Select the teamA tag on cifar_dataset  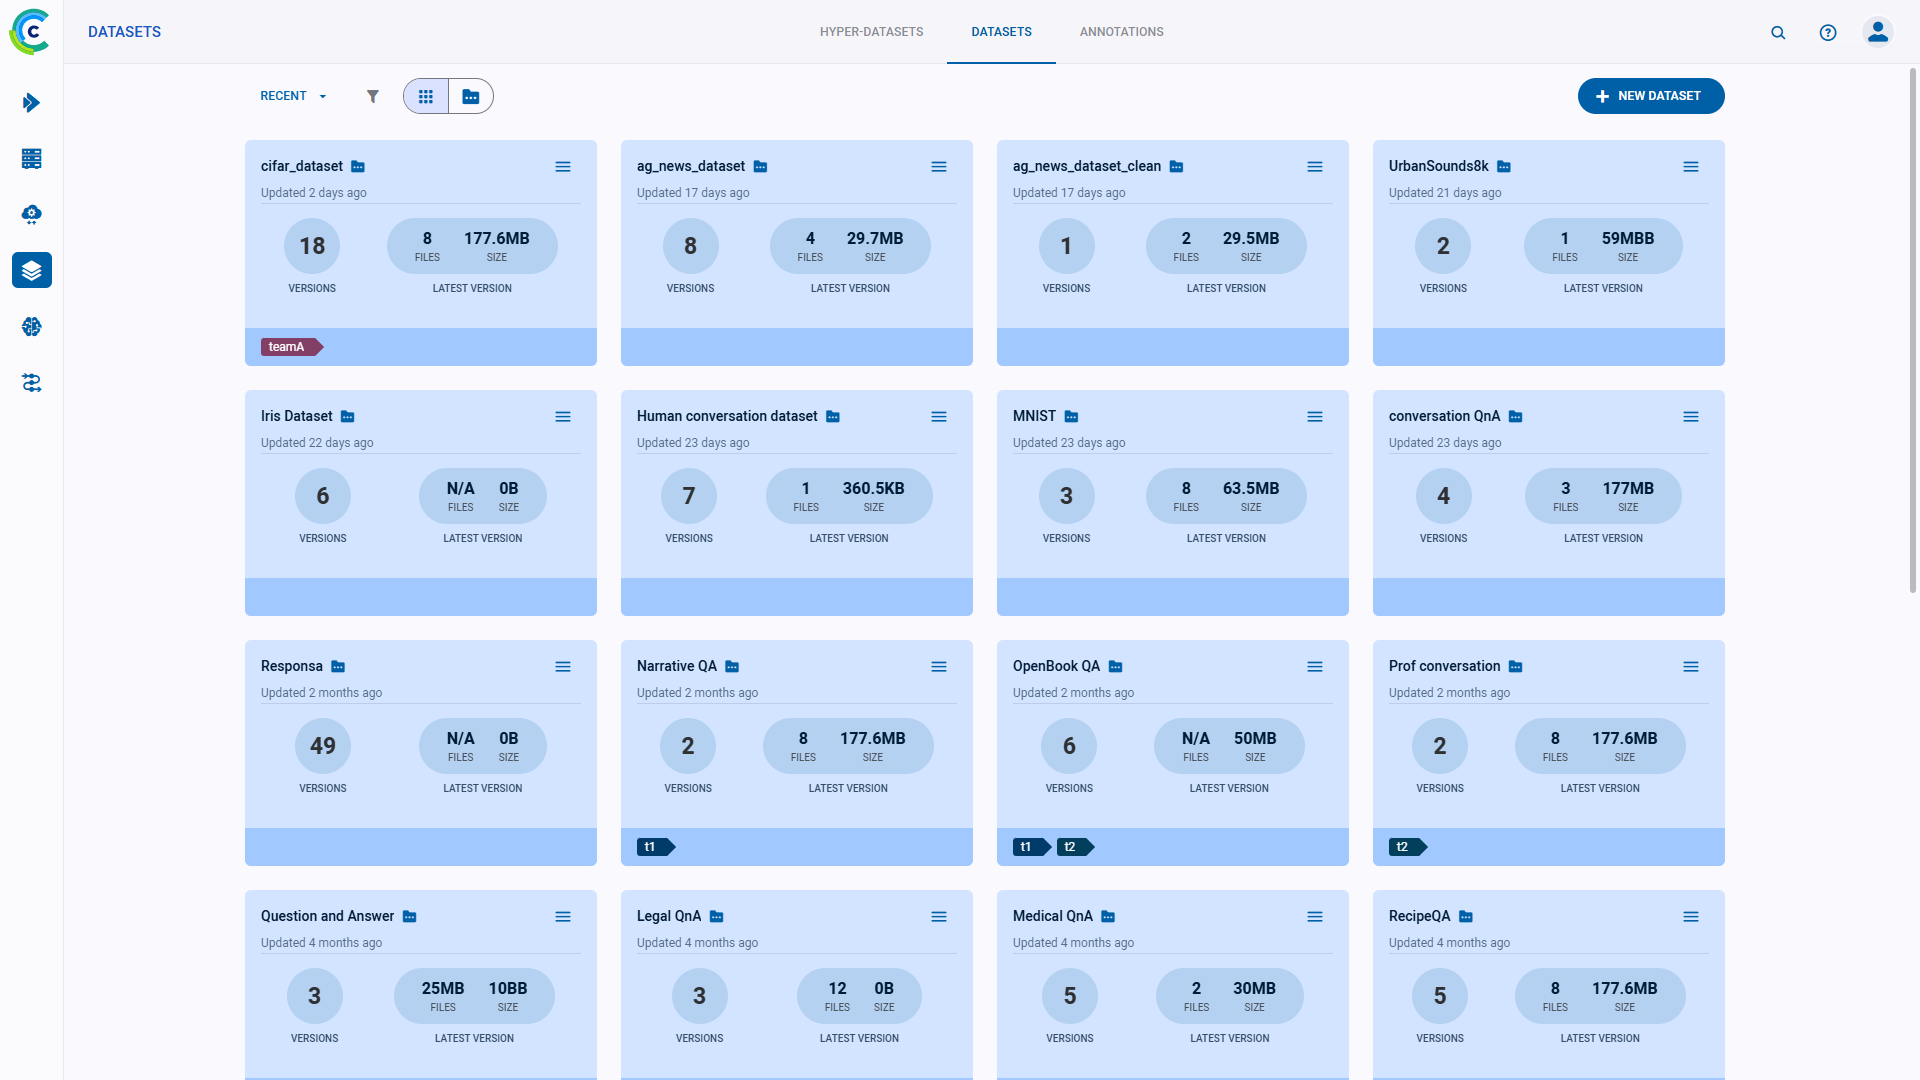pyautogui.click(x=289, y=347)
